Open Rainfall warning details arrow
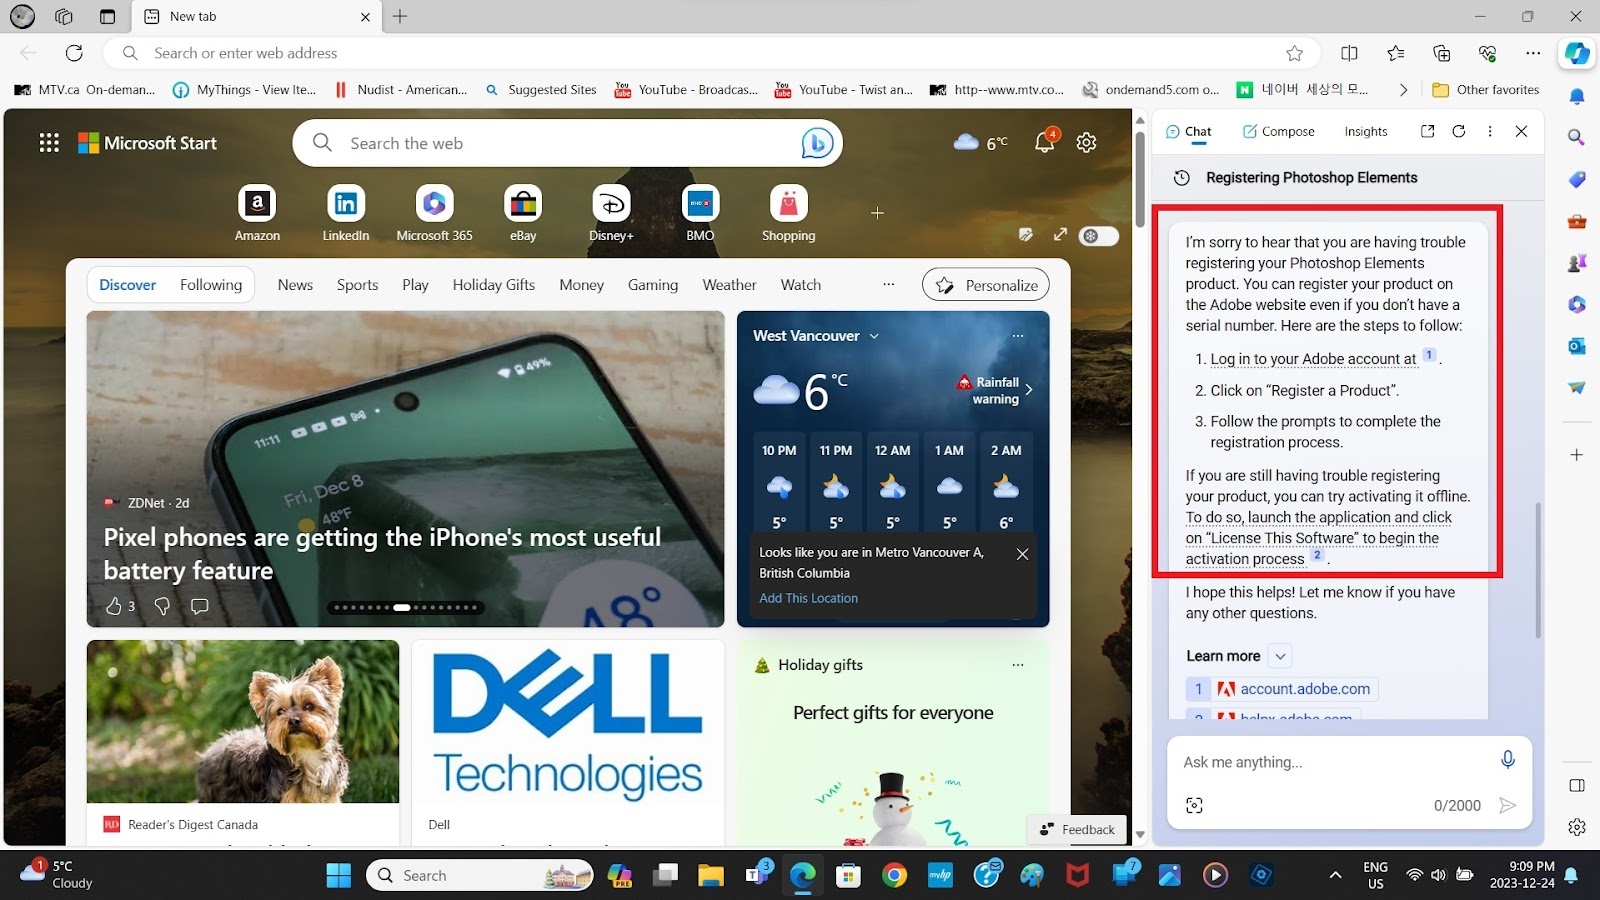Image resolution: width=1600 pixels, height=900 pixels. pos(1029,390)
